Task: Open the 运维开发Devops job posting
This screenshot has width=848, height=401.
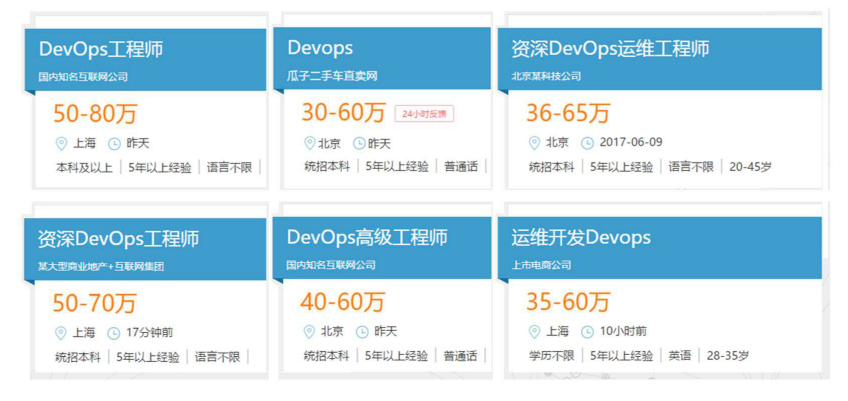Action: (581, 238)
